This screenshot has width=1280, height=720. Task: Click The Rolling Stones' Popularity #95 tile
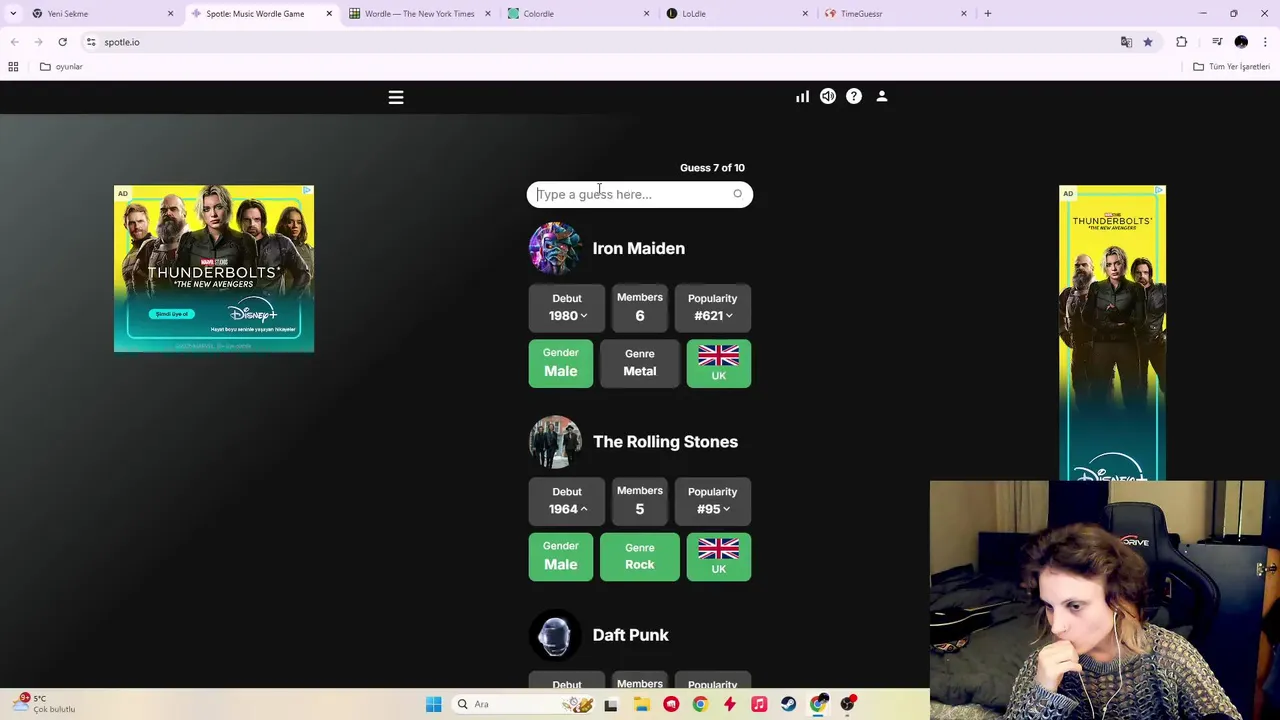(x=712, y=500)
